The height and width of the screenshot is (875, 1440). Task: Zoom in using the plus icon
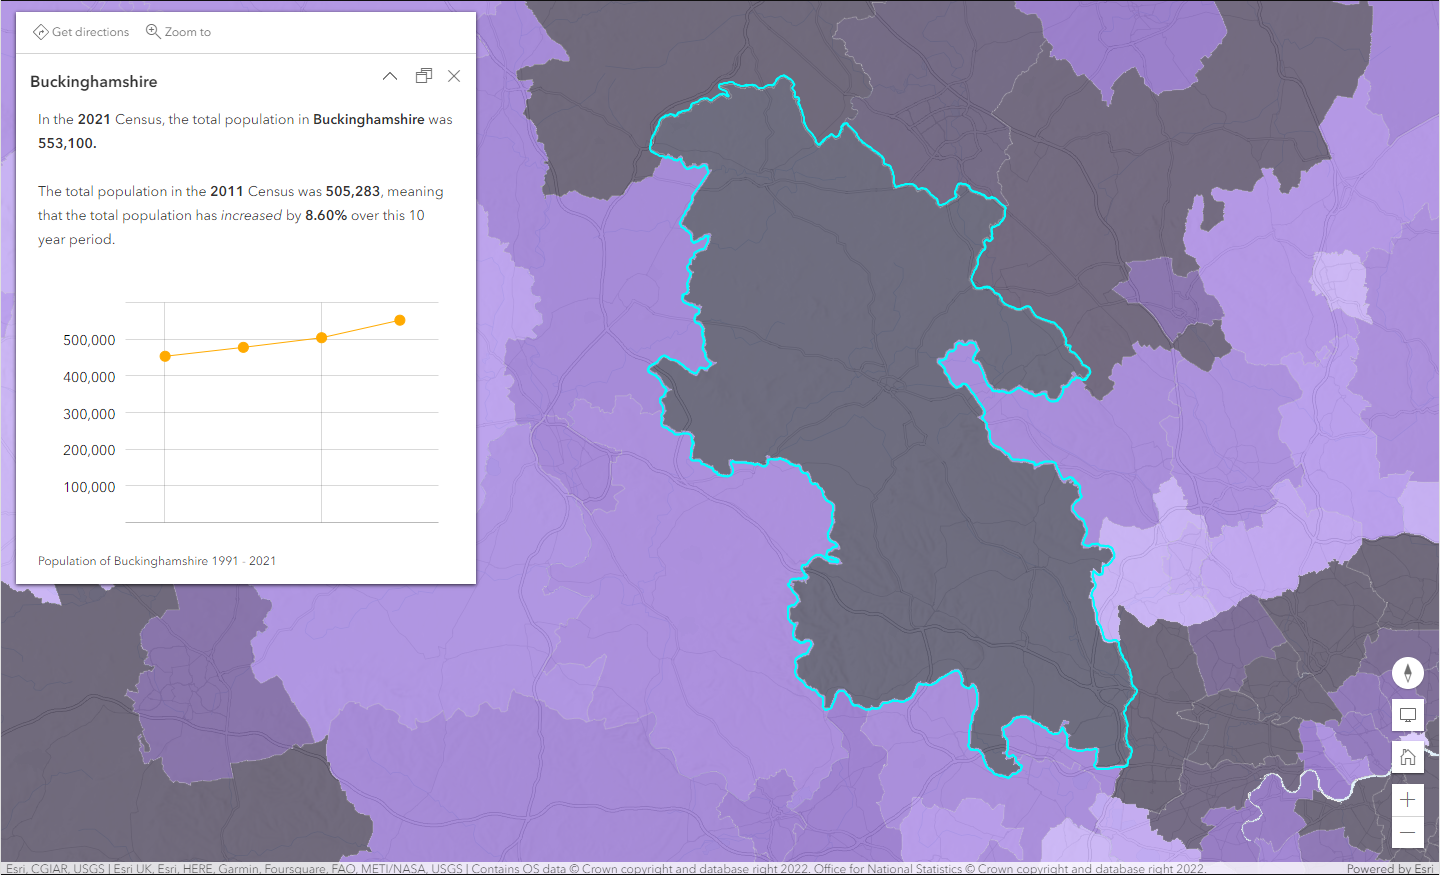pos(1407,798)
